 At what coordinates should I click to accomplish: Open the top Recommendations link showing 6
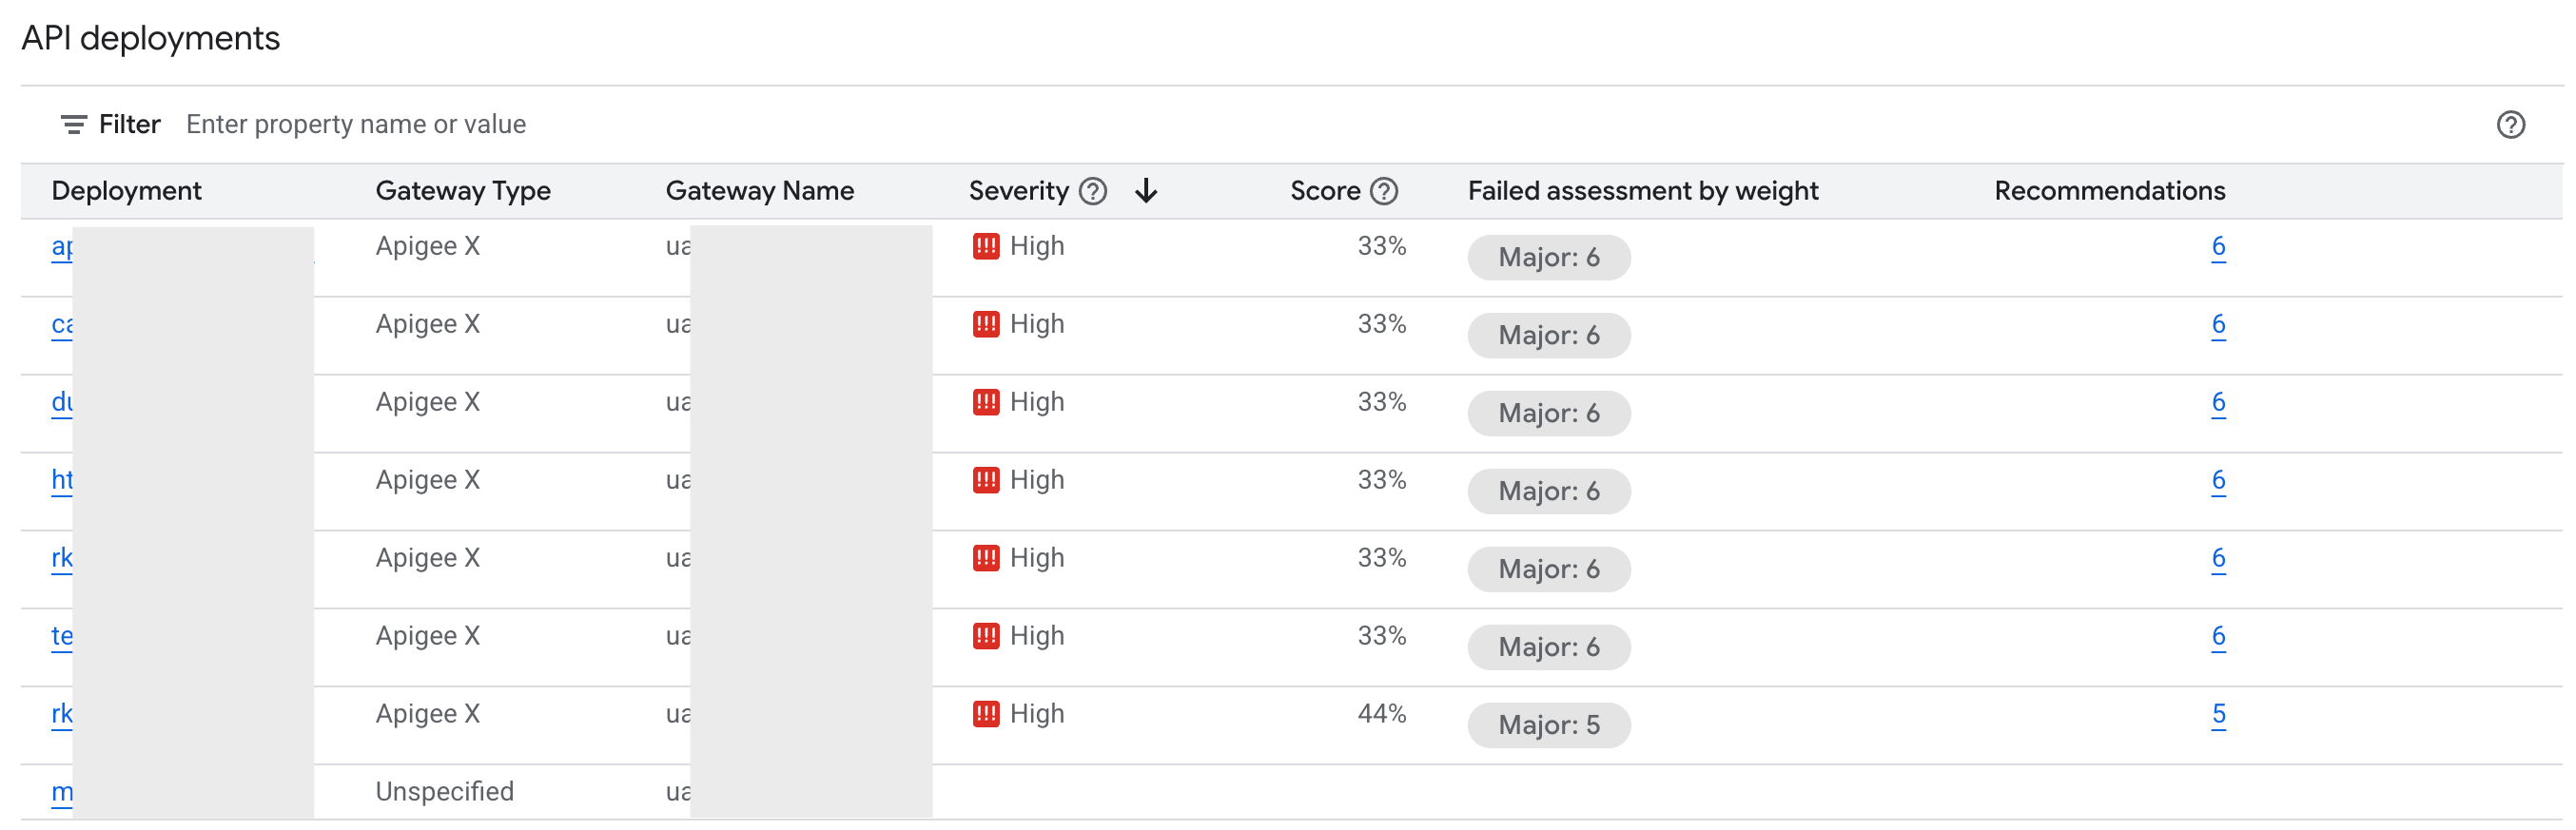(x=2219, y=245)
